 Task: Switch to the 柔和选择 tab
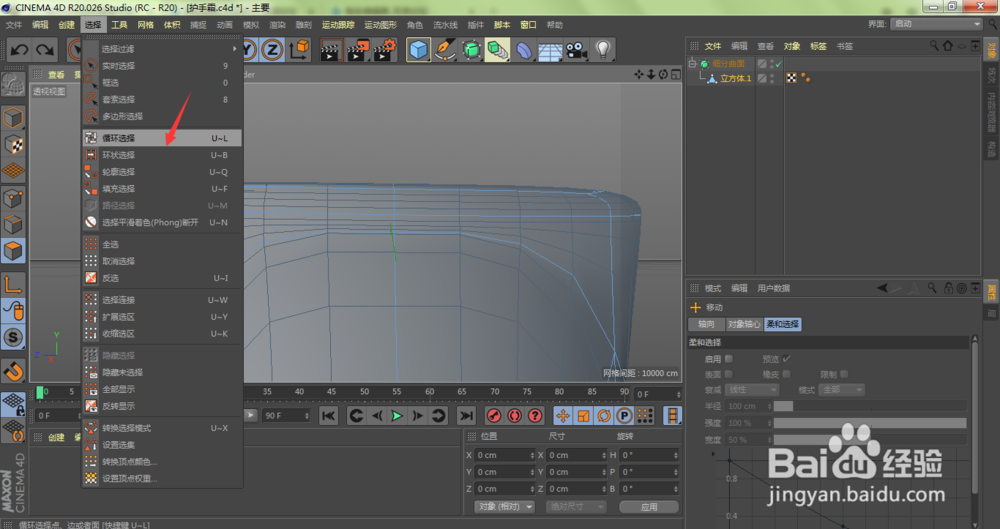coord(783,324)
